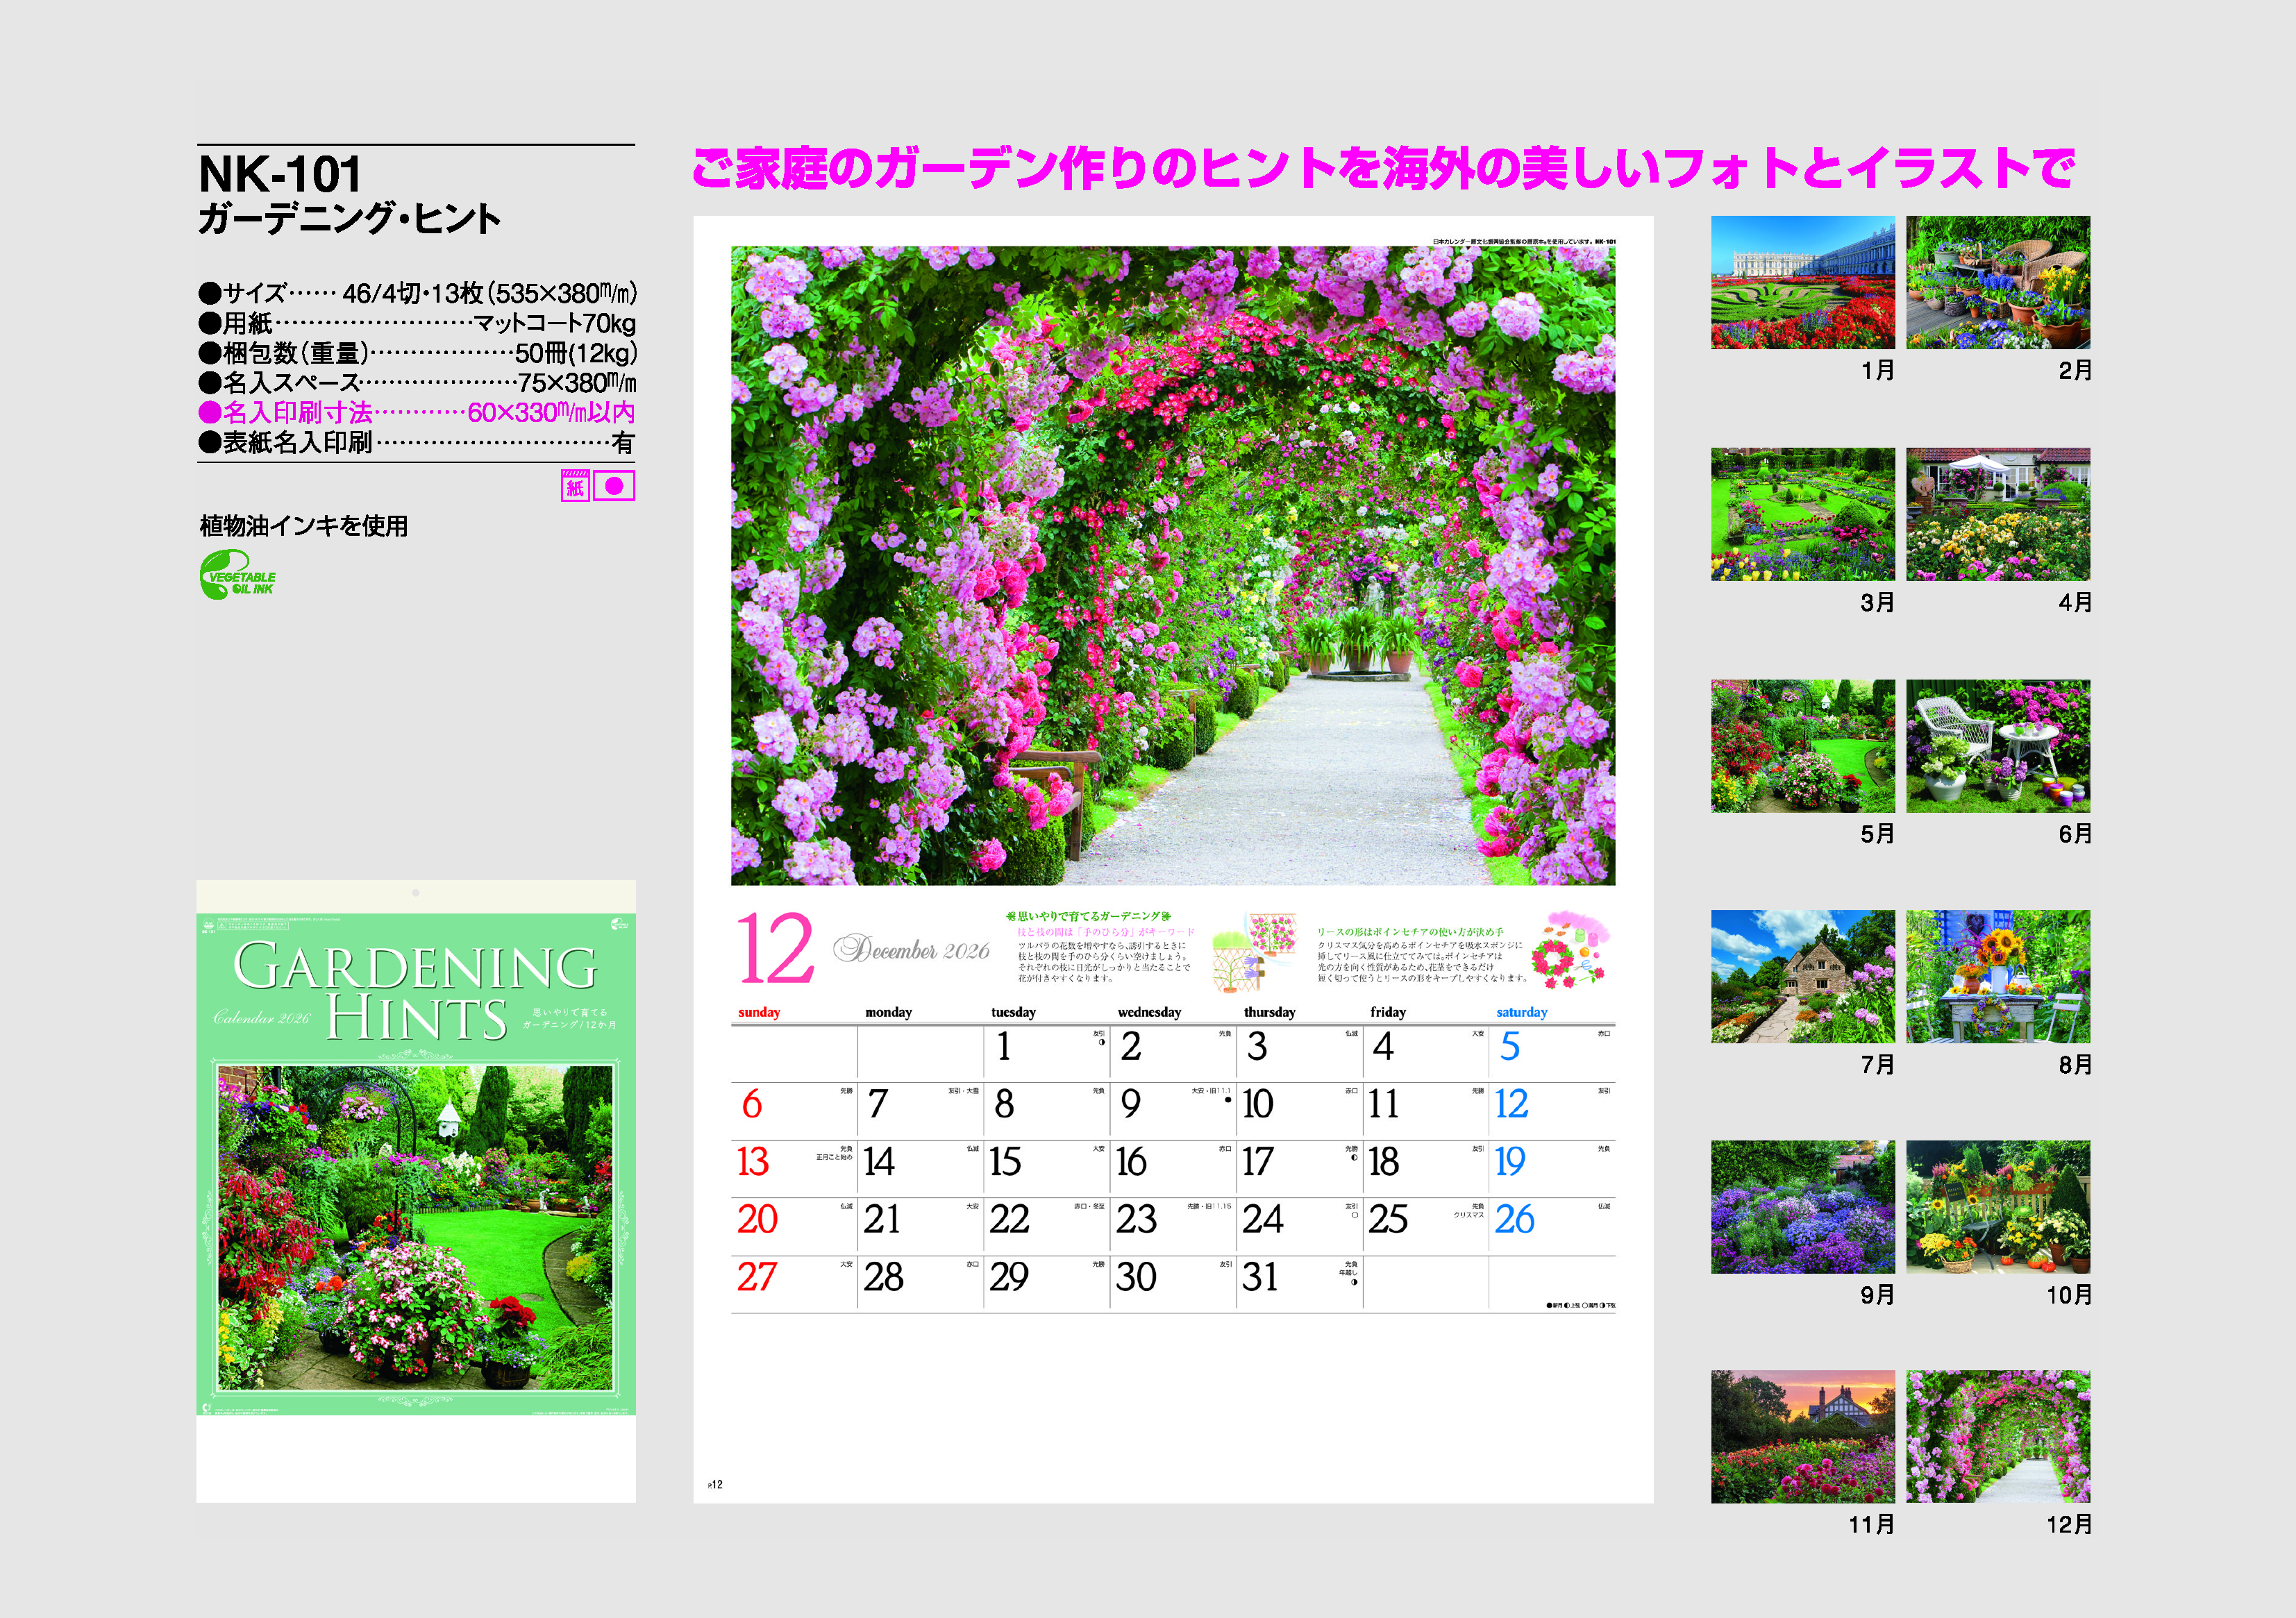The image size is (2296, 1618).
Task: Click the NK-101 product code heading
Action: 280,174
